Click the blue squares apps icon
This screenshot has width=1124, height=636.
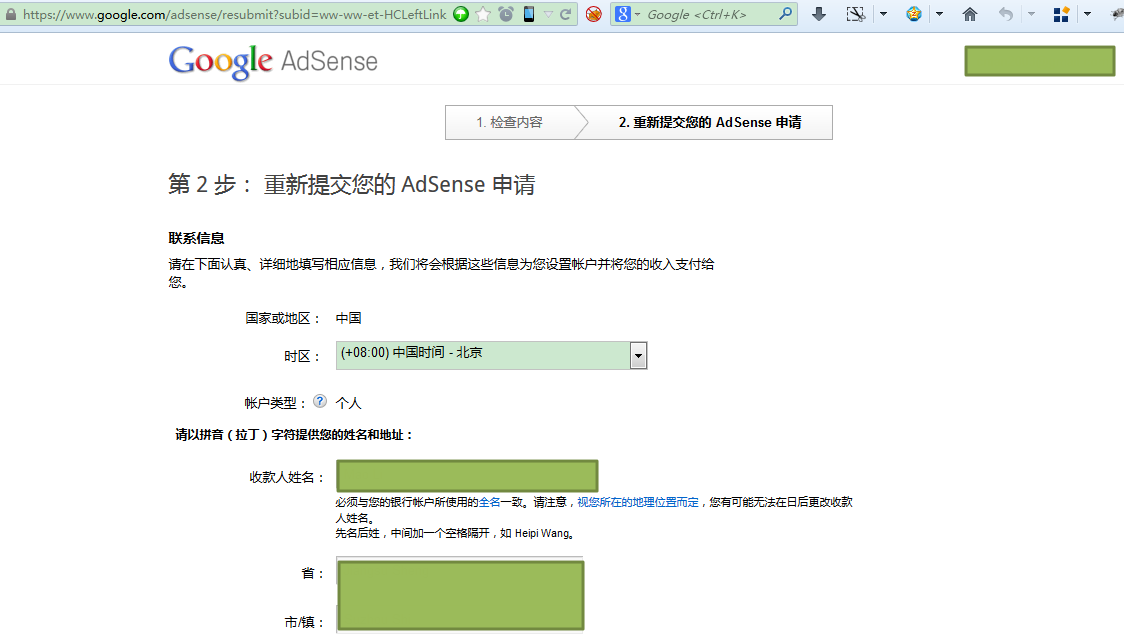[x=1062, y=14]
